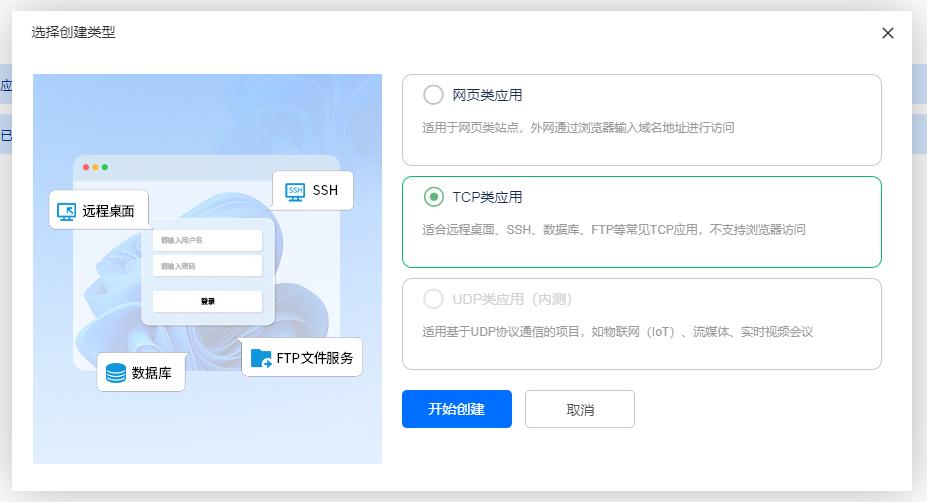Click the 请输入用户名 field in illustration
The width and height of the screenshot is (927, 502).
[208, 240]
